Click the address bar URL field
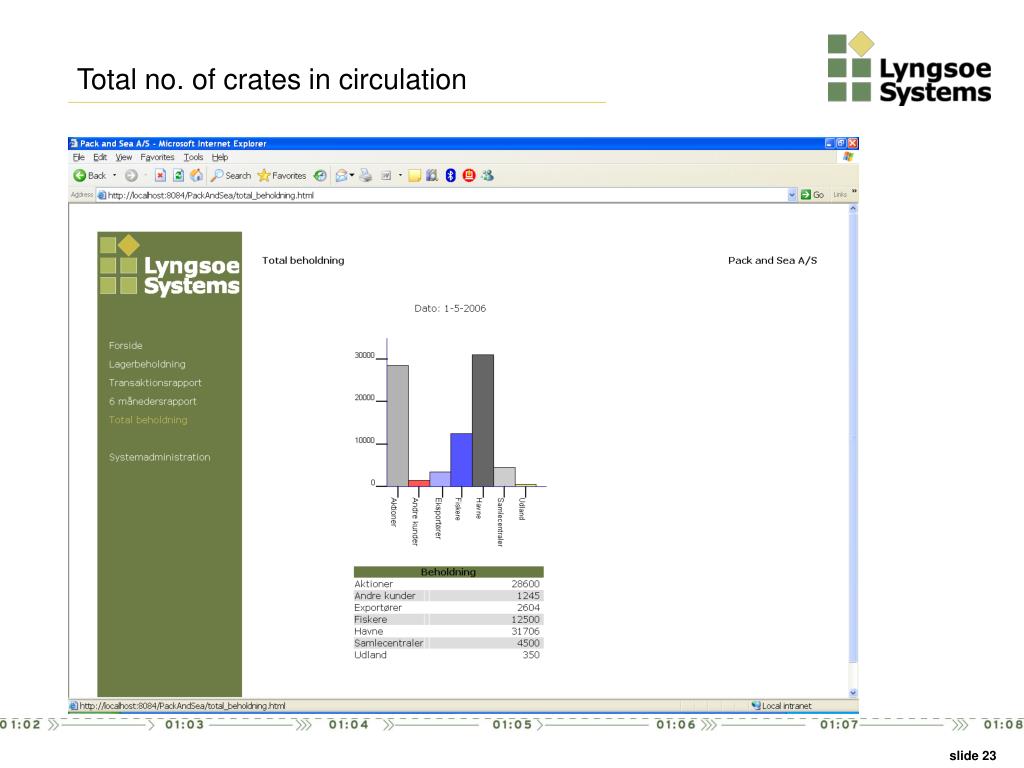1024x768 pixels. point(440,195)
